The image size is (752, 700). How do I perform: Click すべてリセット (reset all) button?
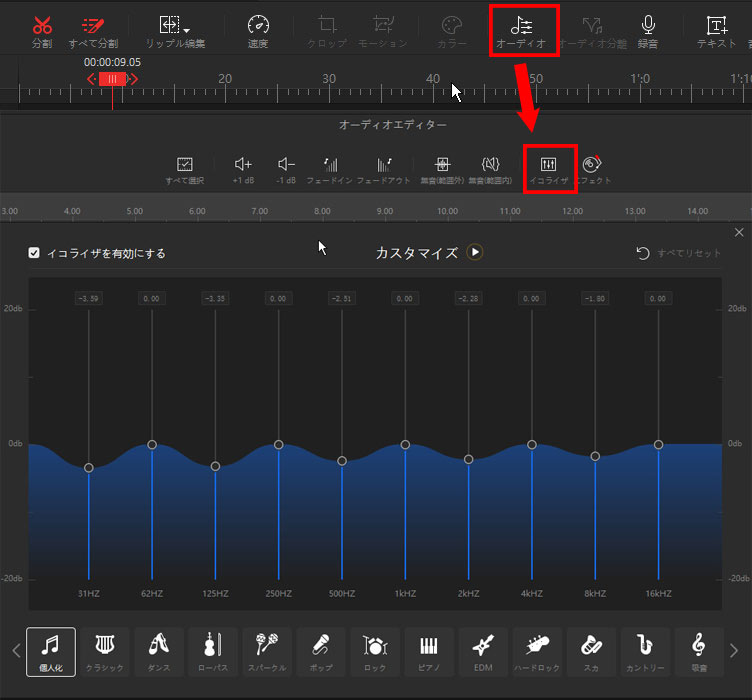678,253
